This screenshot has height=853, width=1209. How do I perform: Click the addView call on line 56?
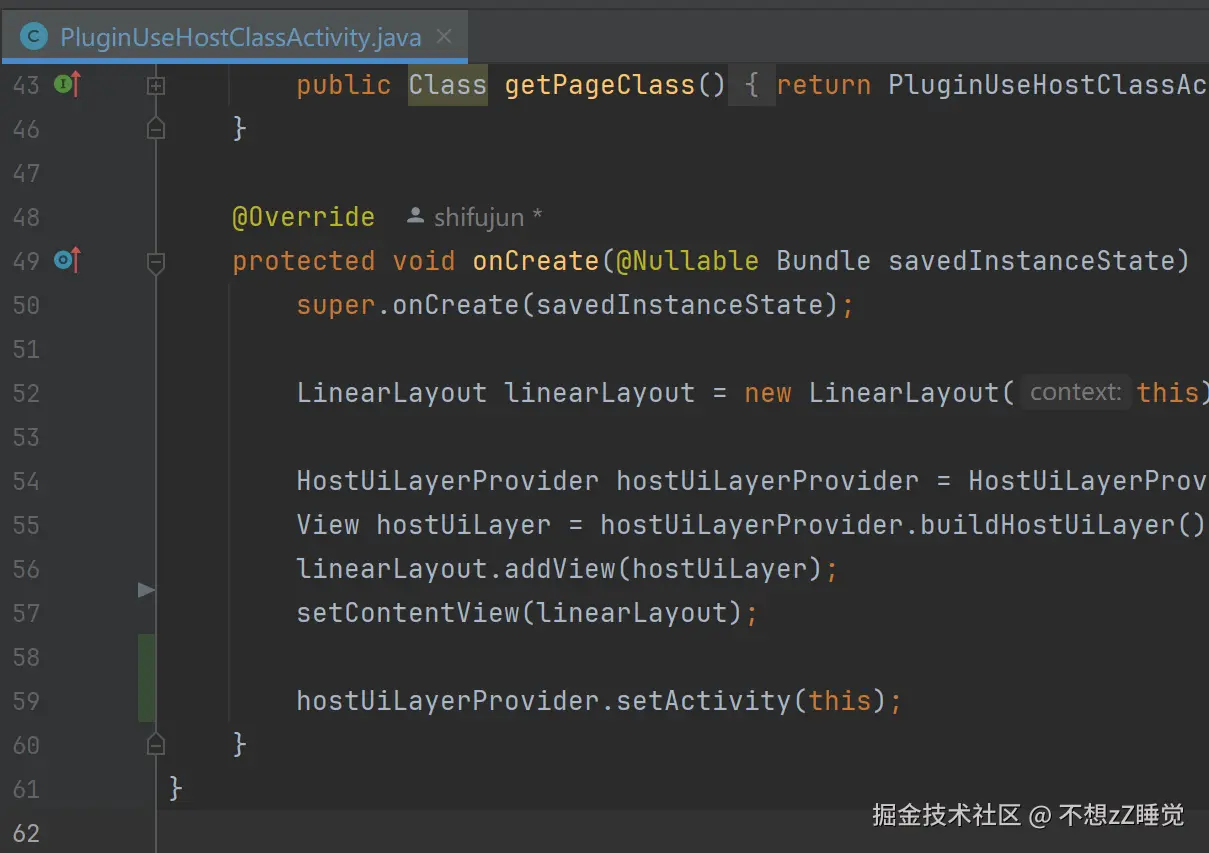[559, 569]
